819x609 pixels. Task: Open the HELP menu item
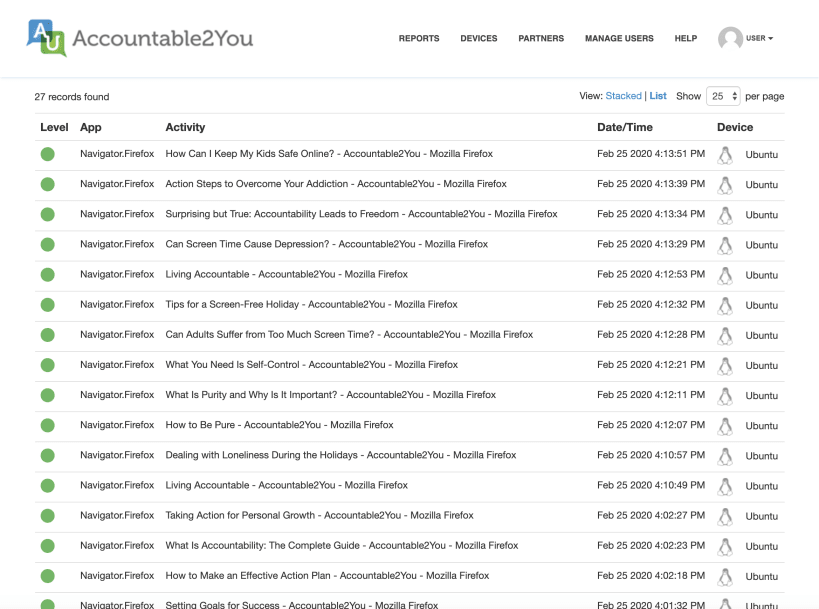point(686,39)
